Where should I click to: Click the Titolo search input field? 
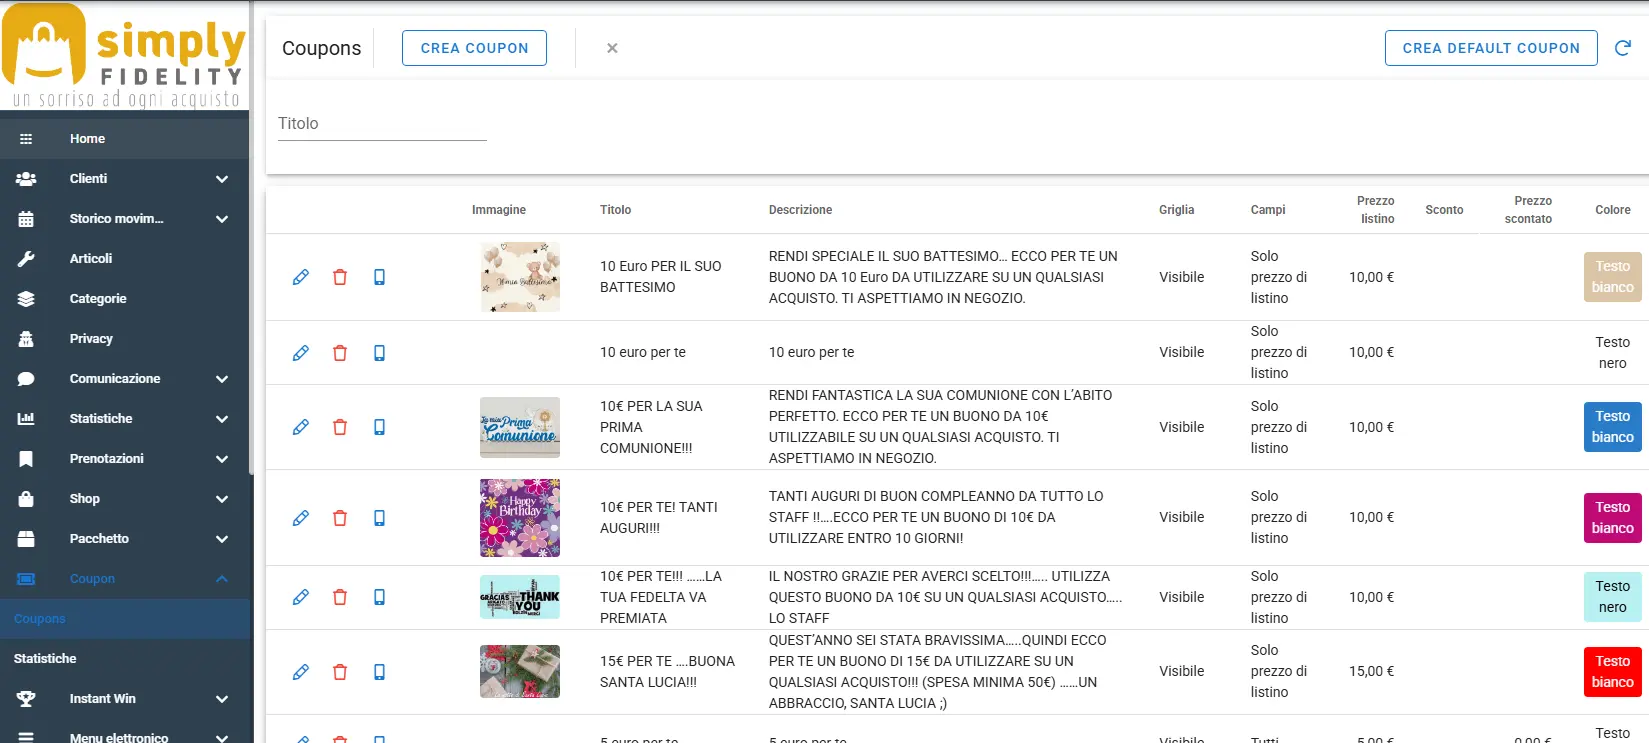[x=382, y=124]
